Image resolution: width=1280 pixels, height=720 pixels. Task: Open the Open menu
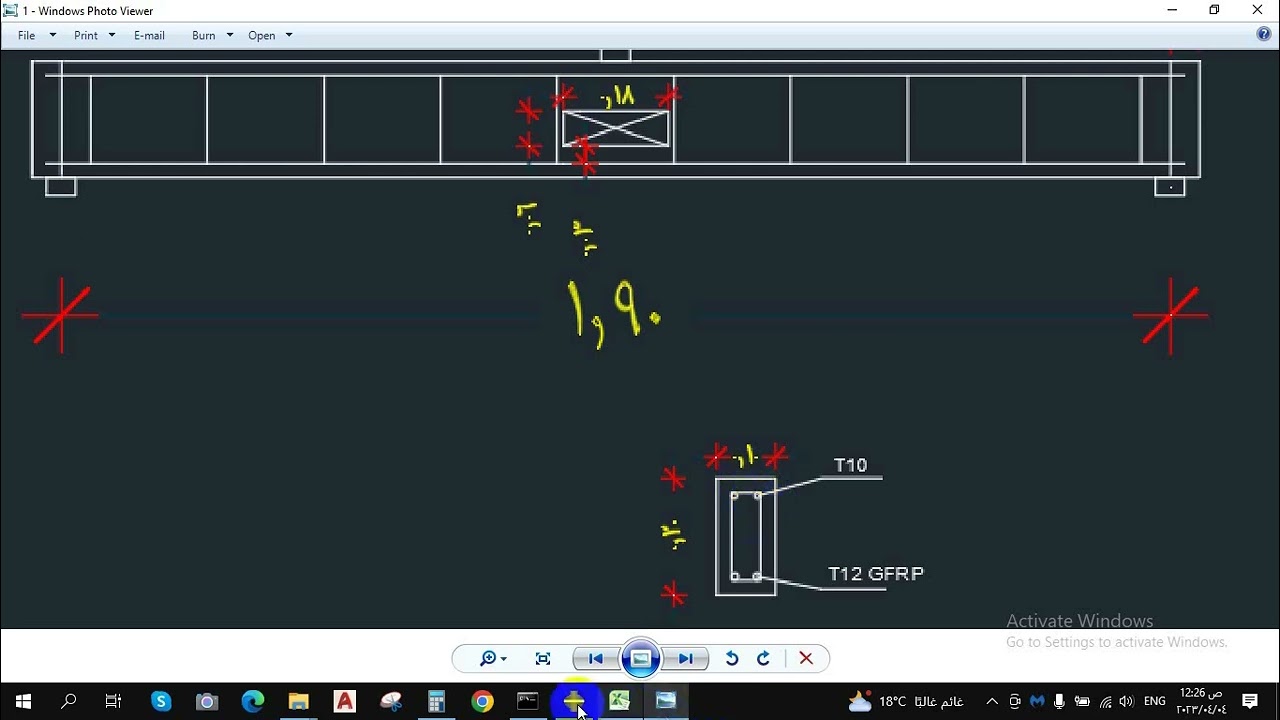point(262,35)
